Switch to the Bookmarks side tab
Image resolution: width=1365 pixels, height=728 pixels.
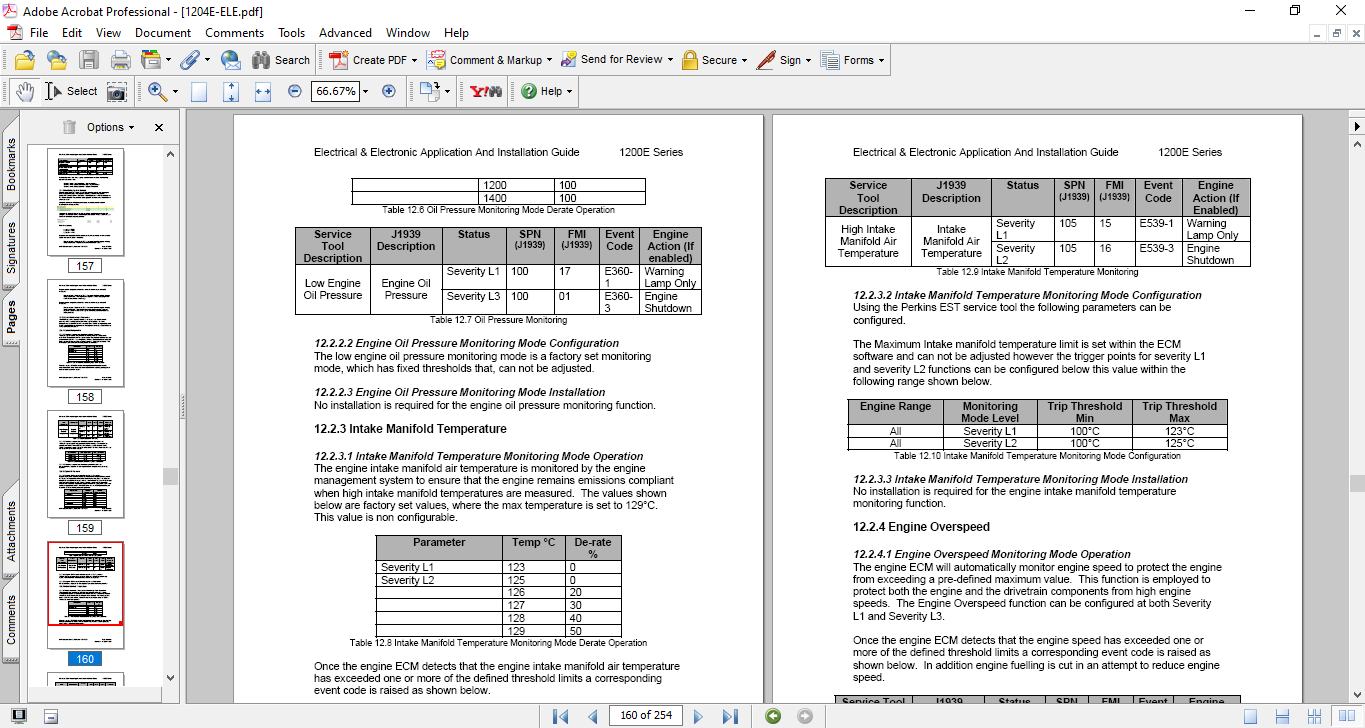click(11, 165)
